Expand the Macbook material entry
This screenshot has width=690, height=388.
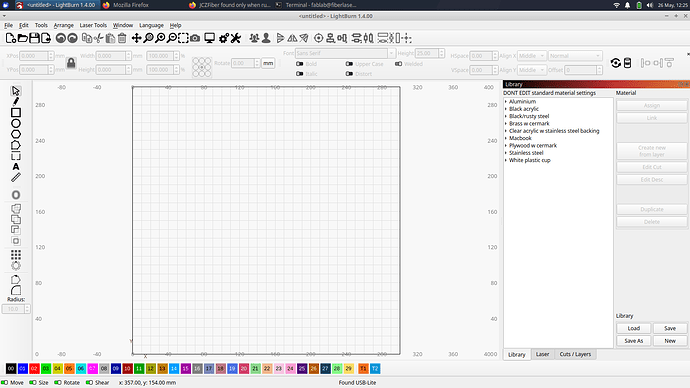click(506, 138)
